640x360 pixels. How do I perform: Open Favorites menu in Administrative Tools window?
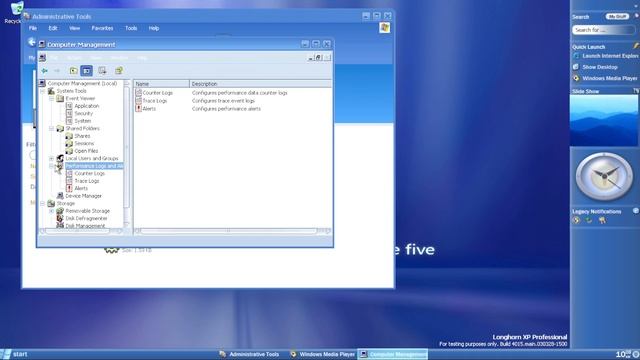(x=102, y=28)
